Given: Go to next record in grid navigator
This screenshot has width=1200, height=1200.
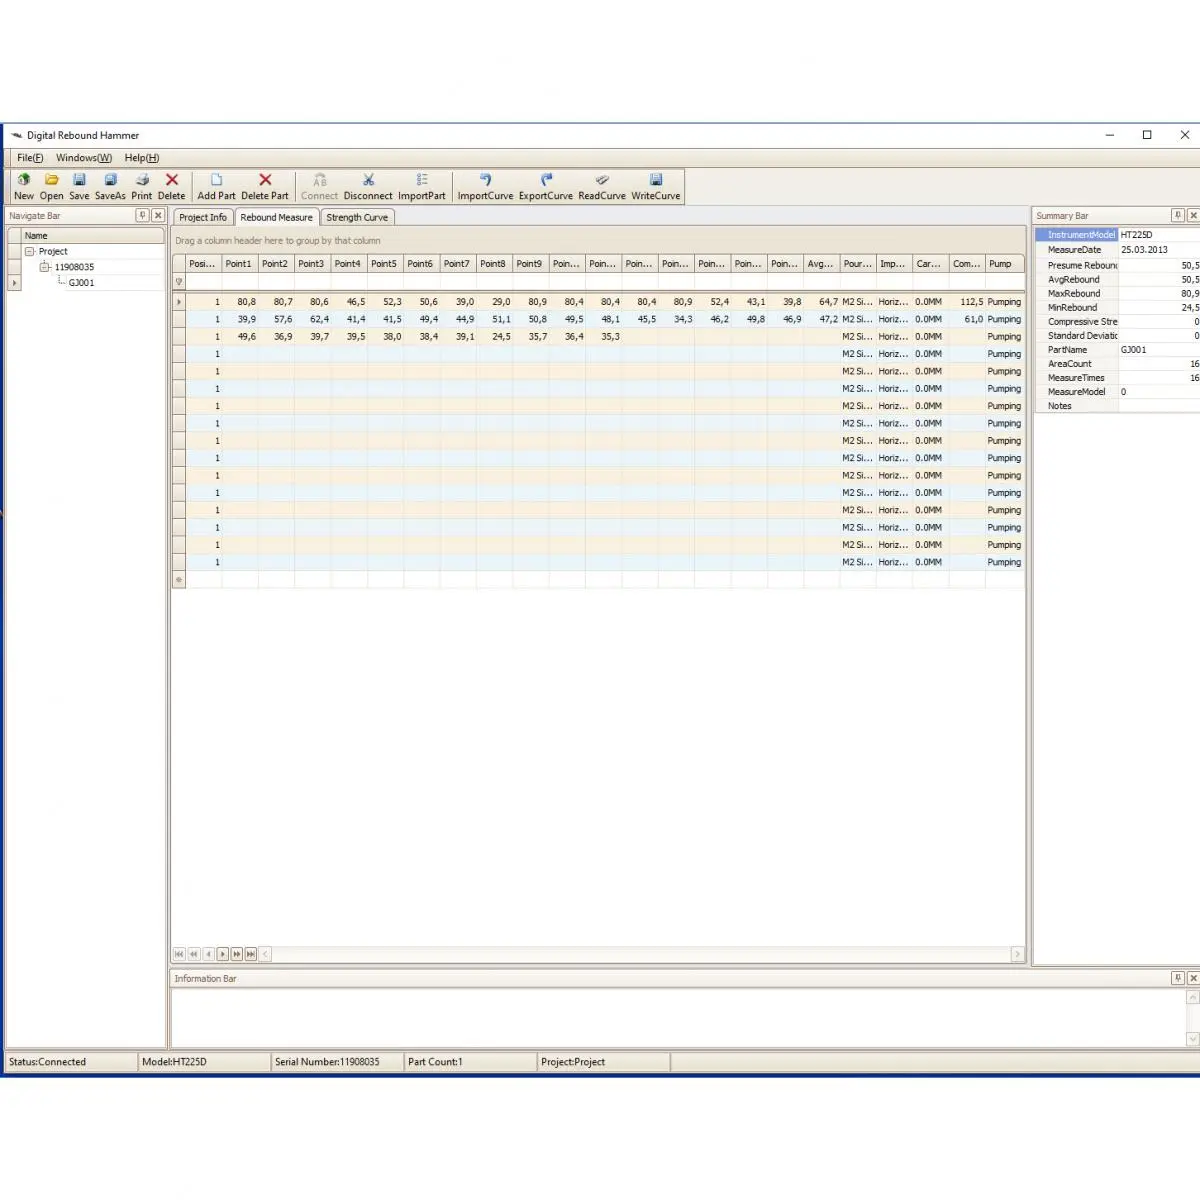Looking at the screenshot, I should pyautogui.click(x=222, y=954).
